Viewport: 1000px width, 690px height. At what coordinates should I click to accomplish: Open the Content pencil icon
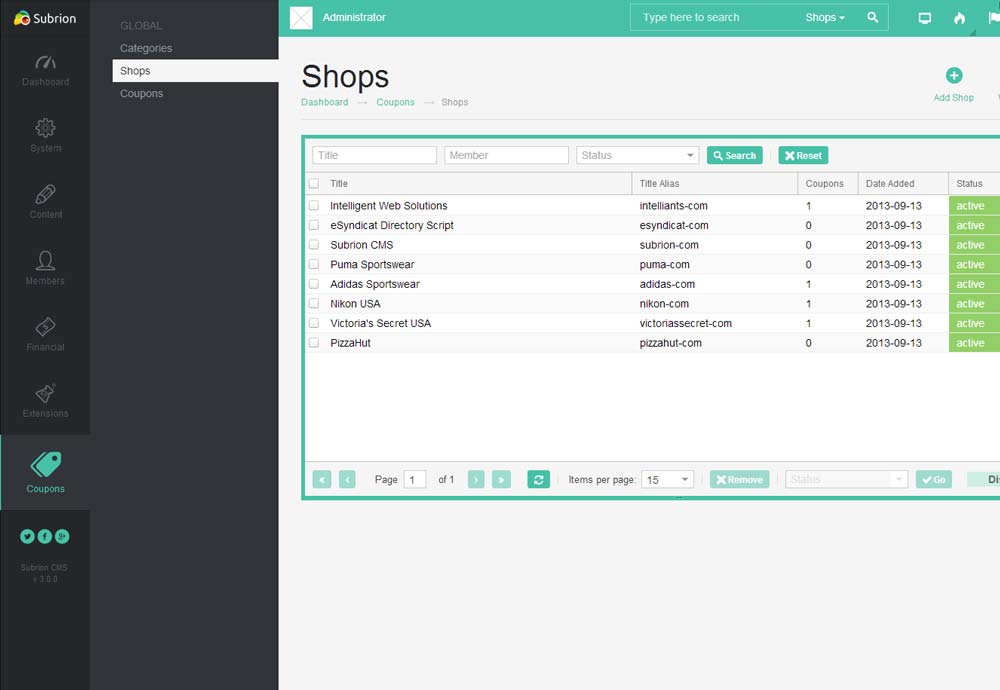45,194
